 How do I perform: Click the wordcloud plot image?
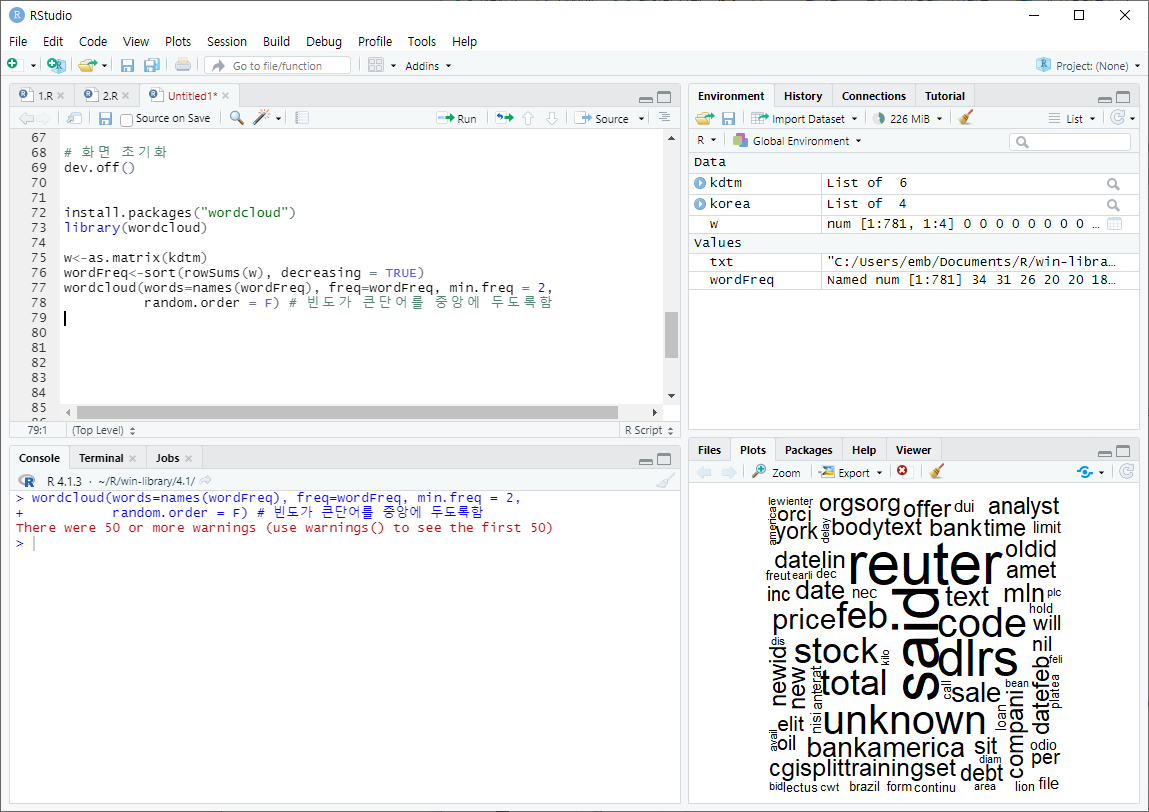point(914,644)
